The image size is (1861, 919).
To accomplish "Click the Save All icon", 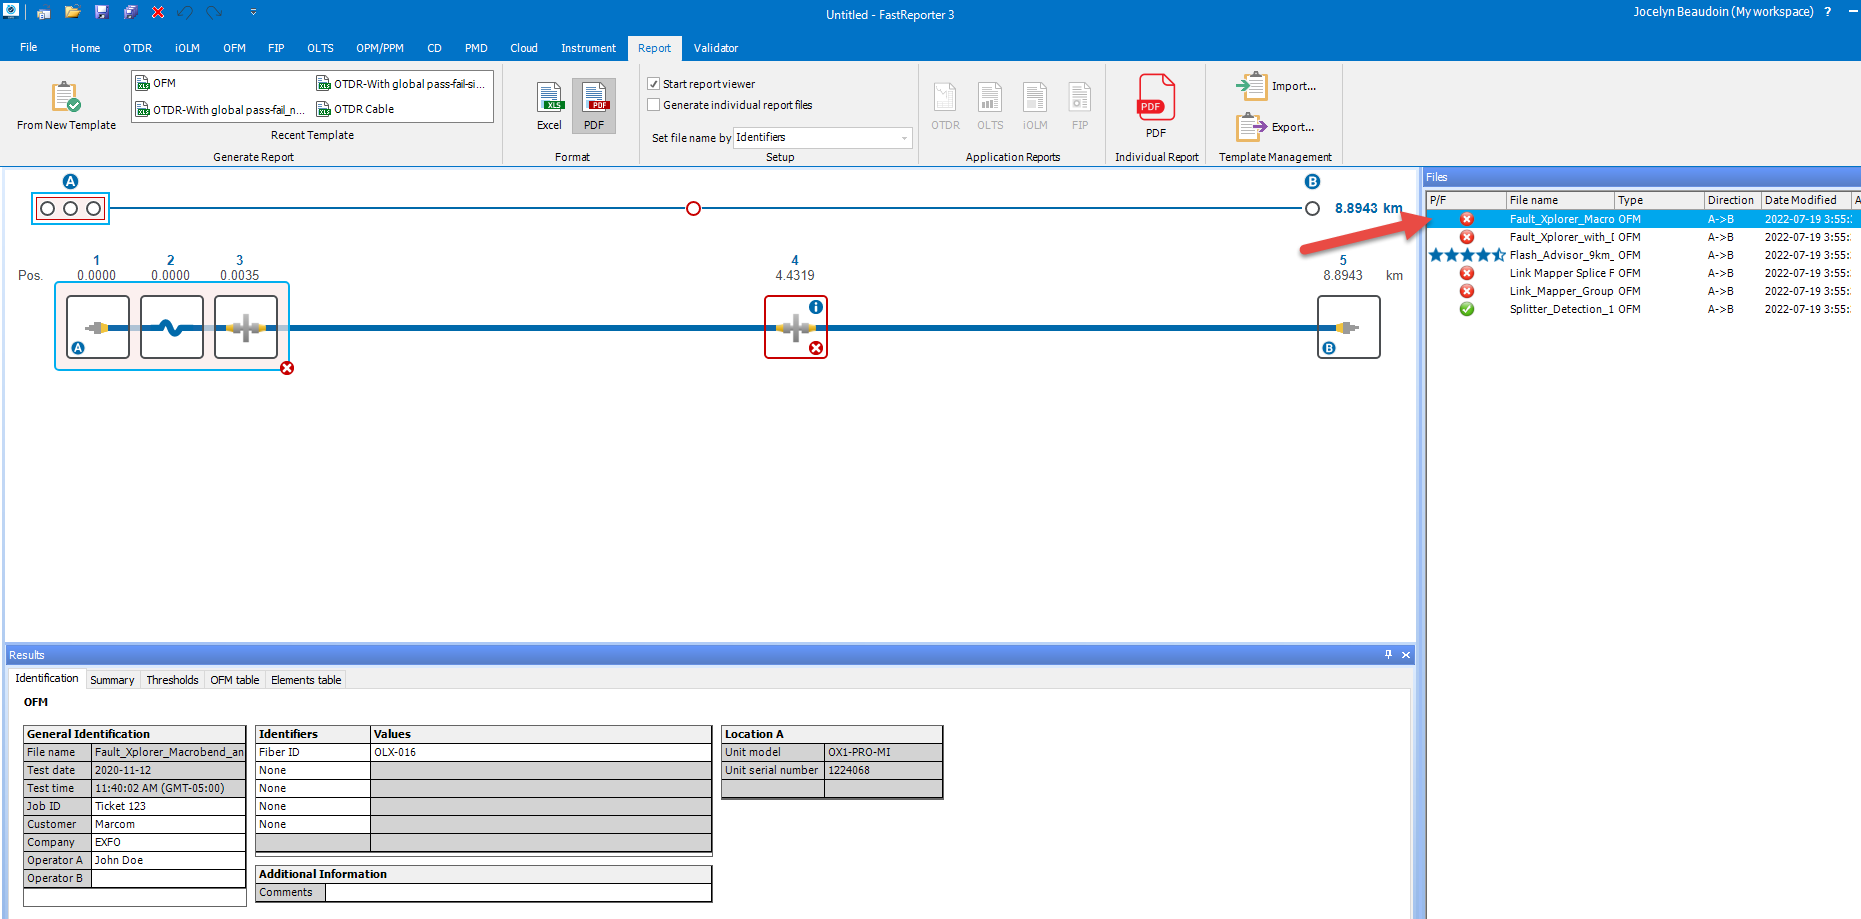I will point(130,12).
